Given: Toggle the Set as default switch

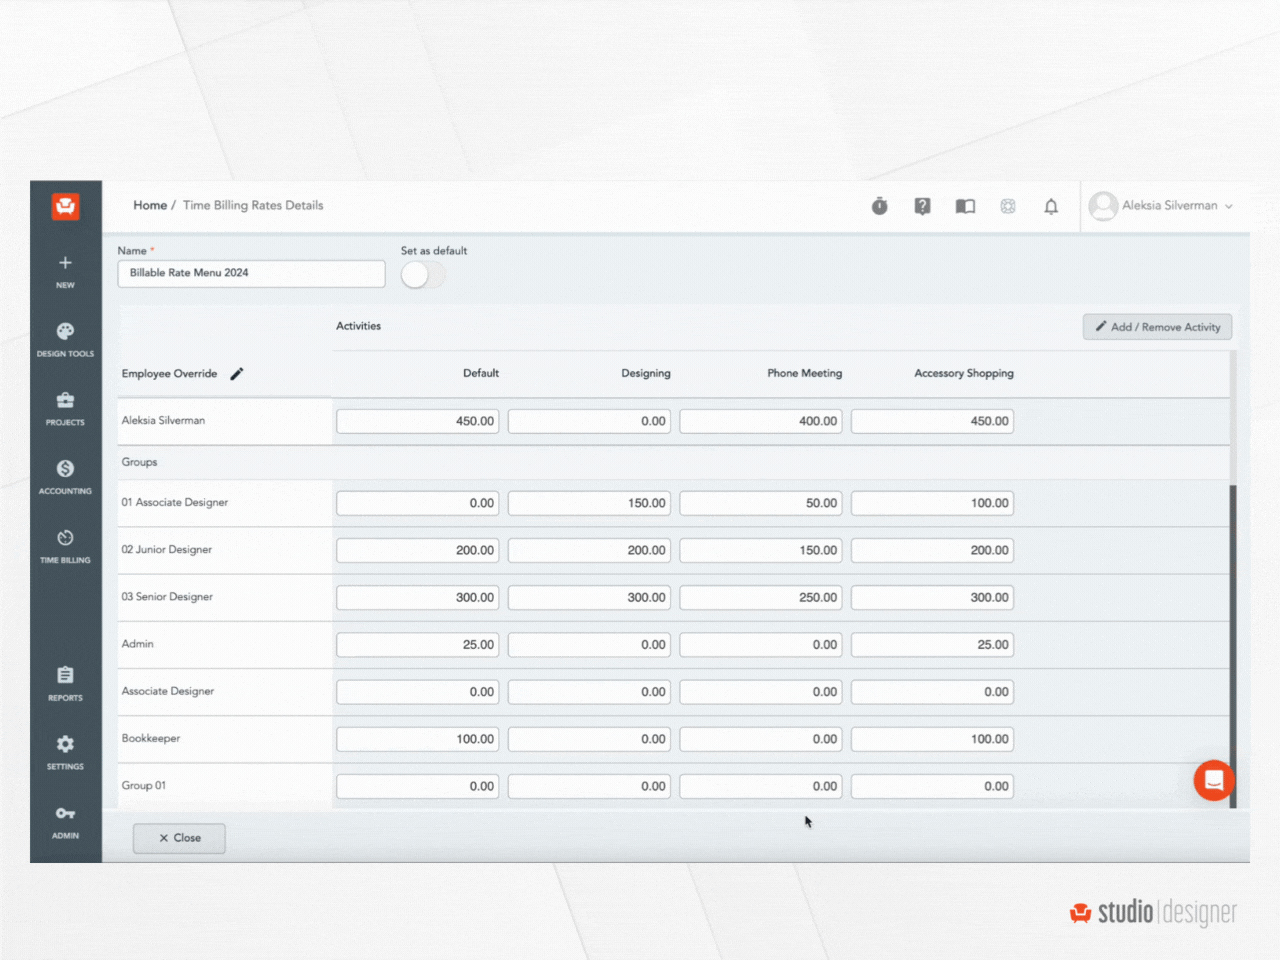Looking at the screenshot, I should pyautogui.click(x=422, y=275).
